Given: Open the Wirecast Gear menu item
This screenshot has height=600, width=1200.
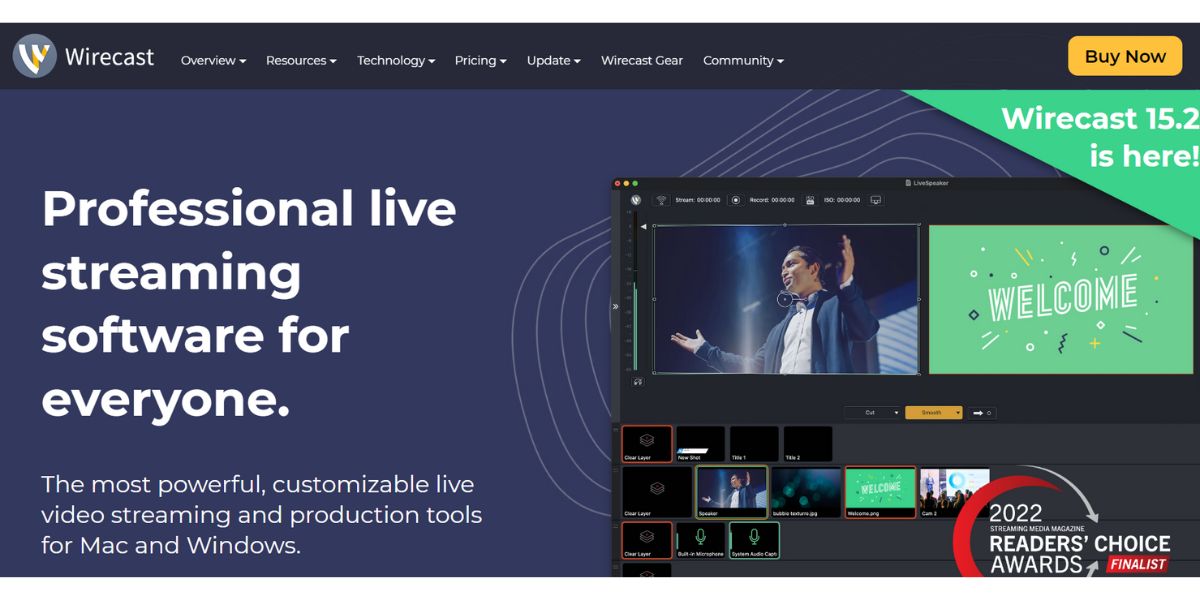Looking at the screenshot, I should [x=641, y=60].
